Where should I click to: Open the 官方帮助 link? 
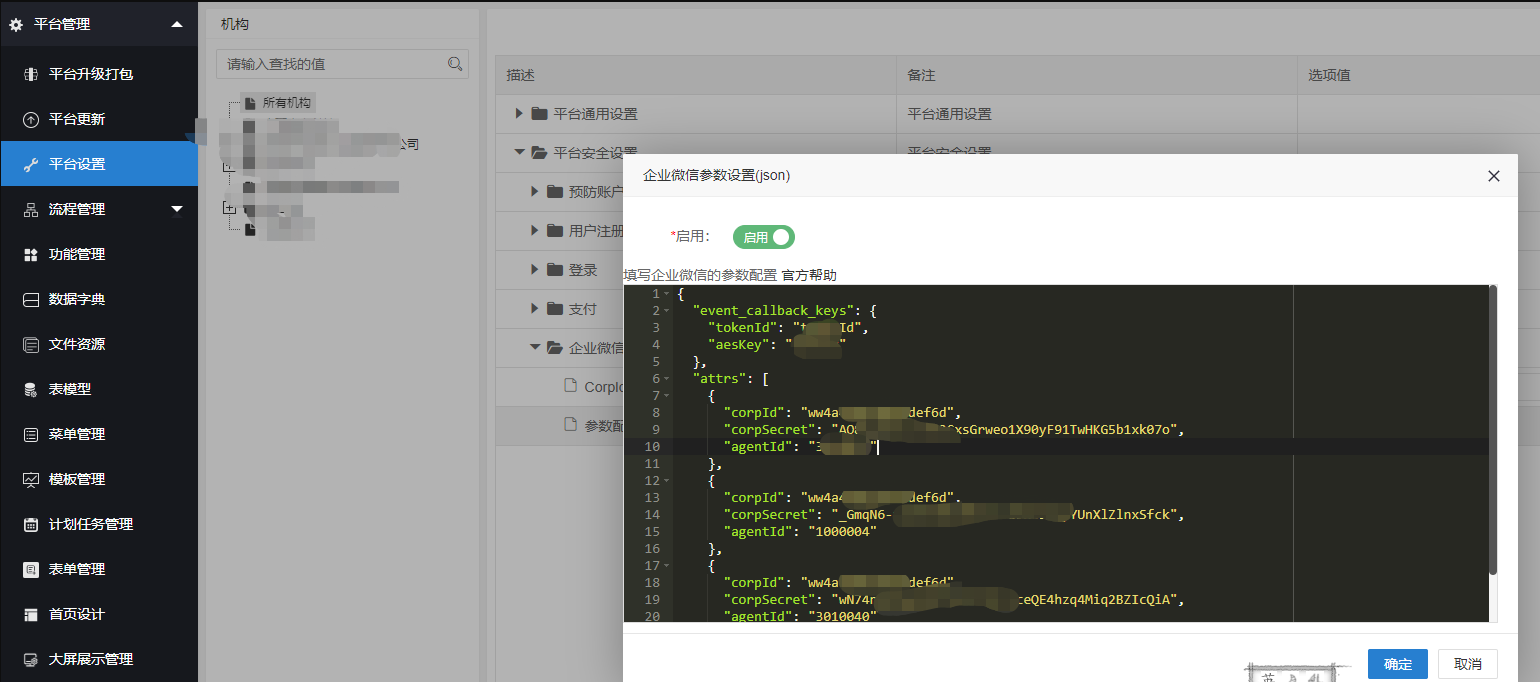click(x=808, y=275)
